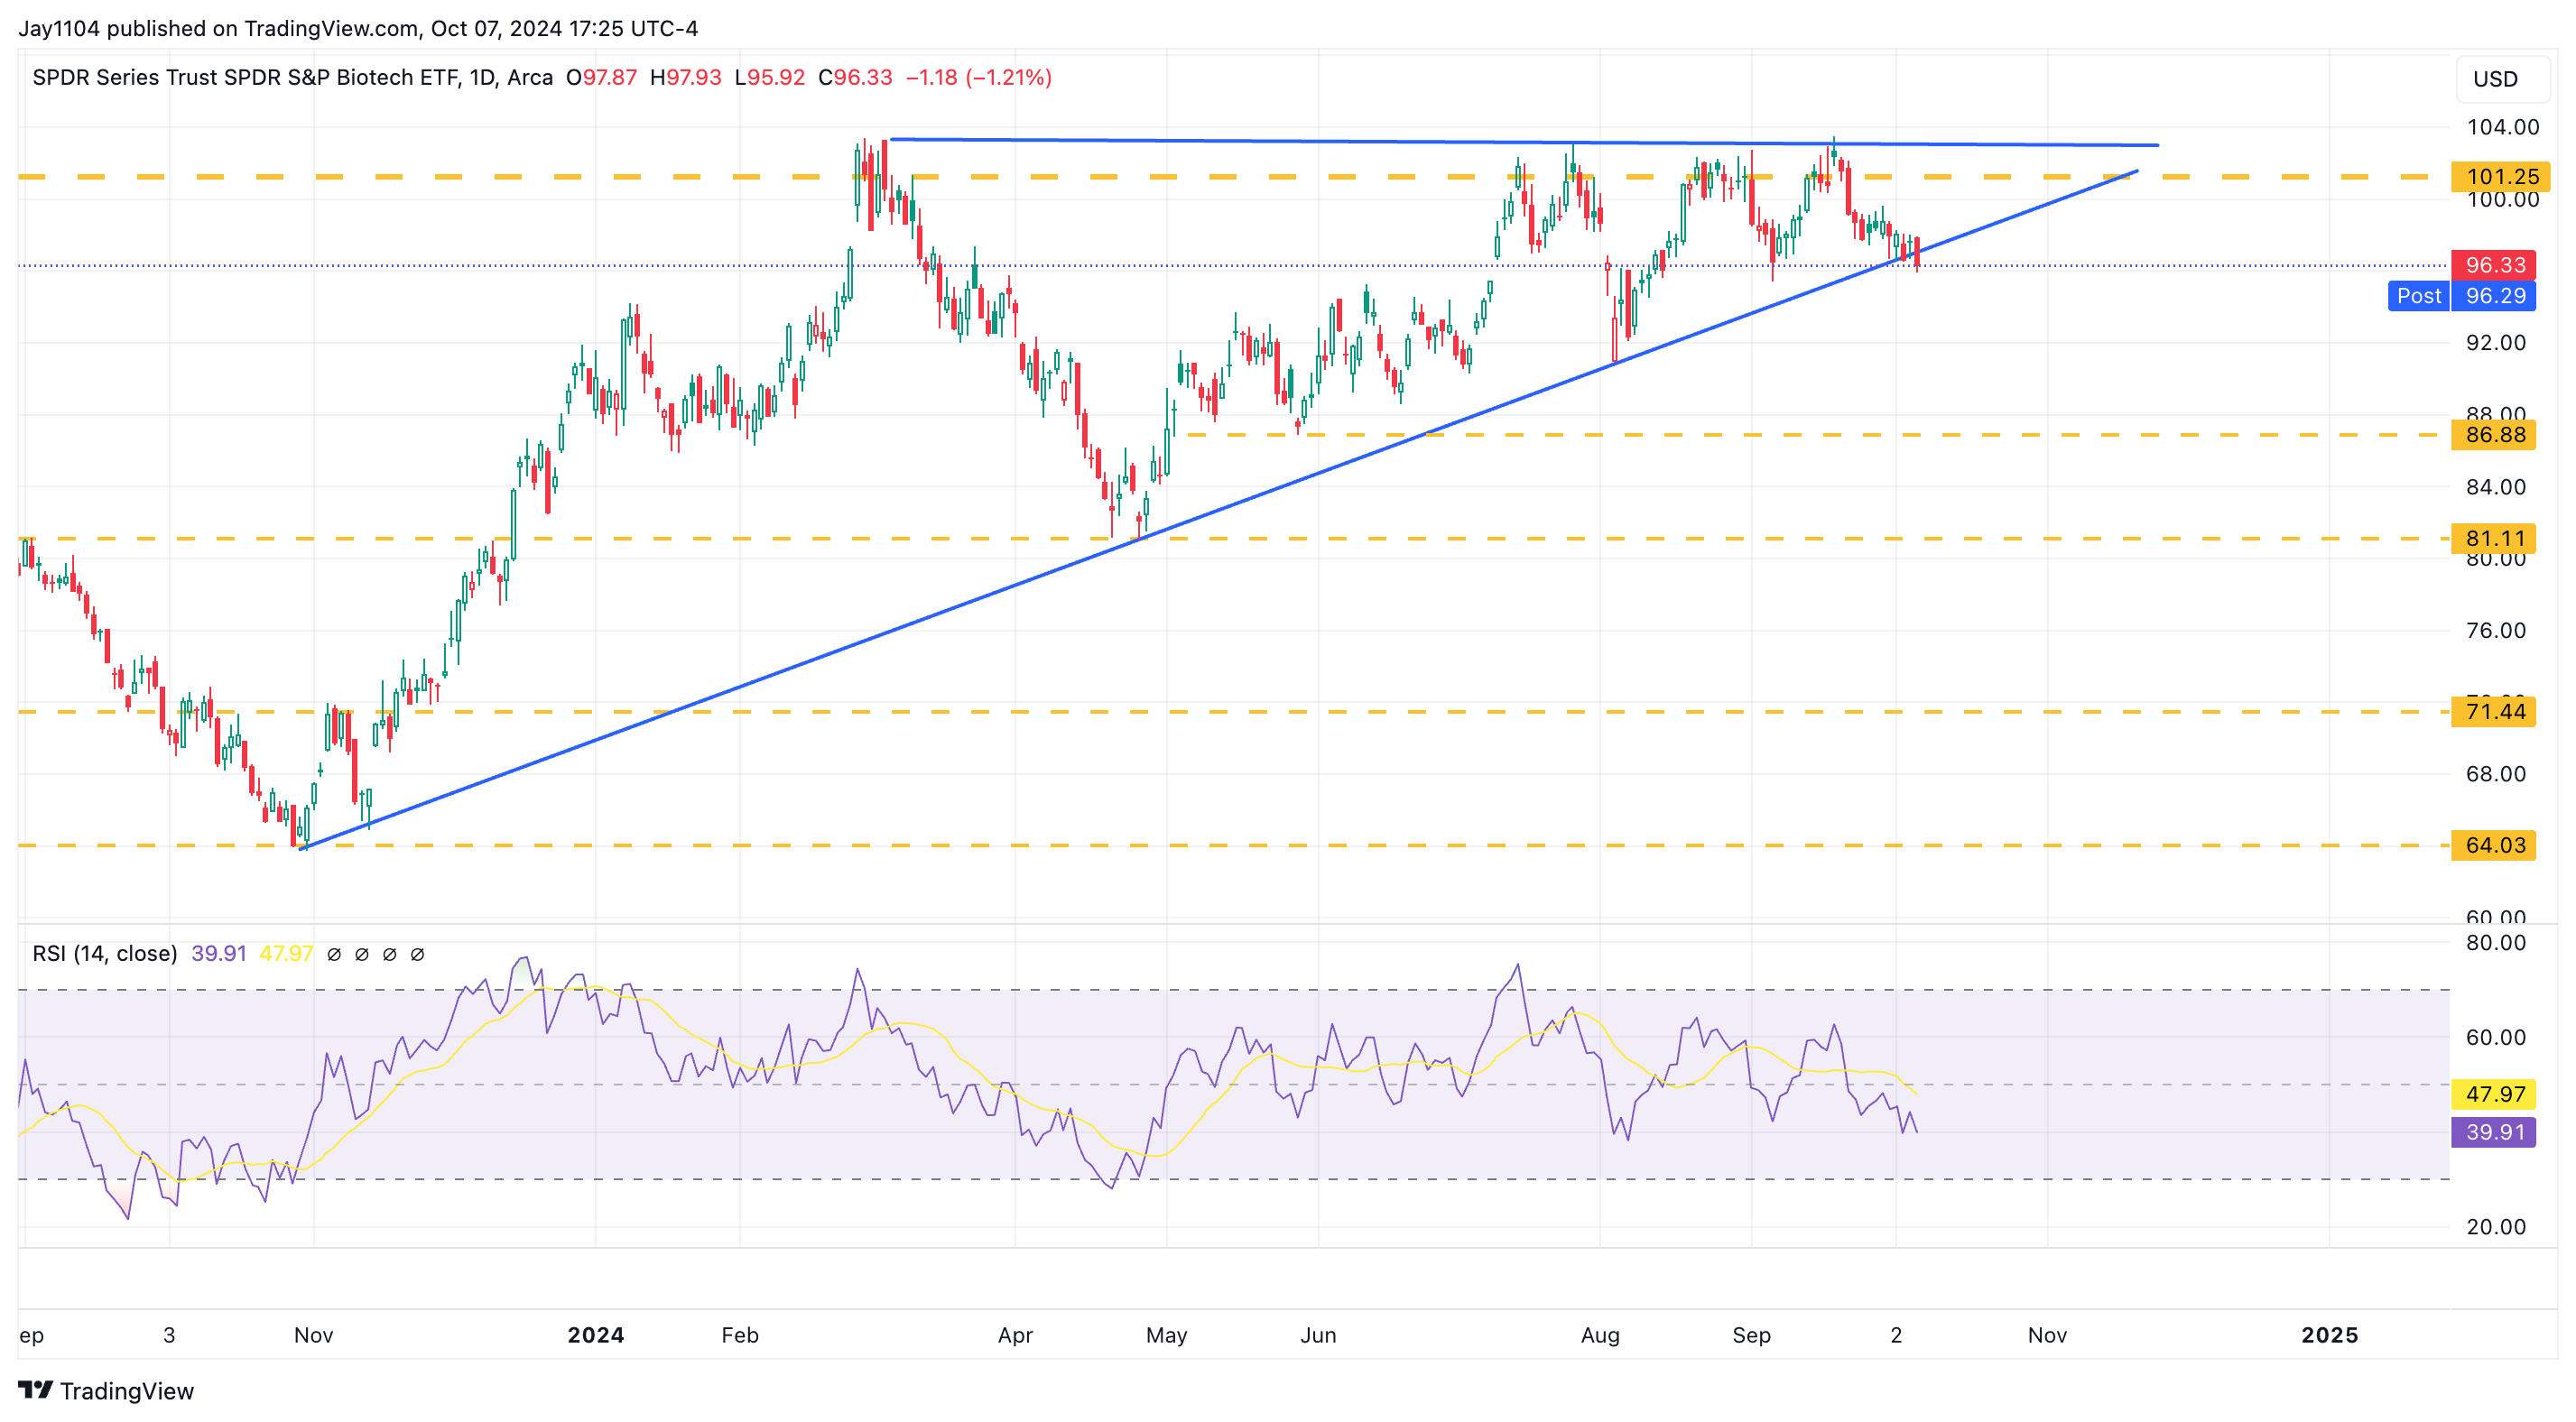The width and height of the screenshot is (2576, 1422).
Task: Click the 68.00 price scale value
Action: click(2496, 774)
